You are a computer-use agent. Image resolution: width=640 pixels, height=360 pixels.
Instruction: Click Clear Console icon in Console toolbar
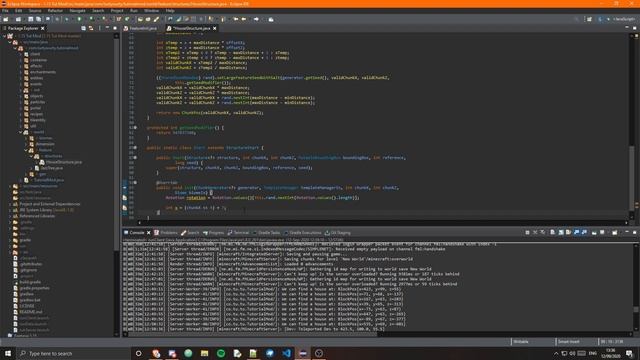(x=553, y=232)
